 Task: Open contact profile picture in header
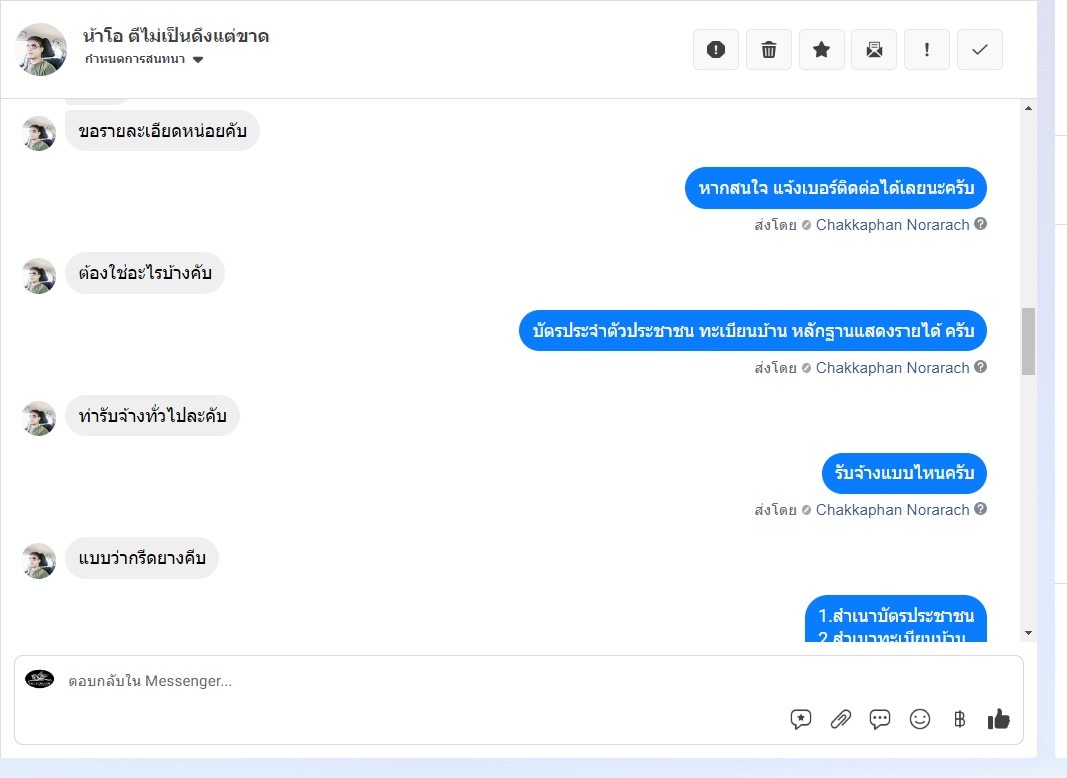[x=41, y=49]
